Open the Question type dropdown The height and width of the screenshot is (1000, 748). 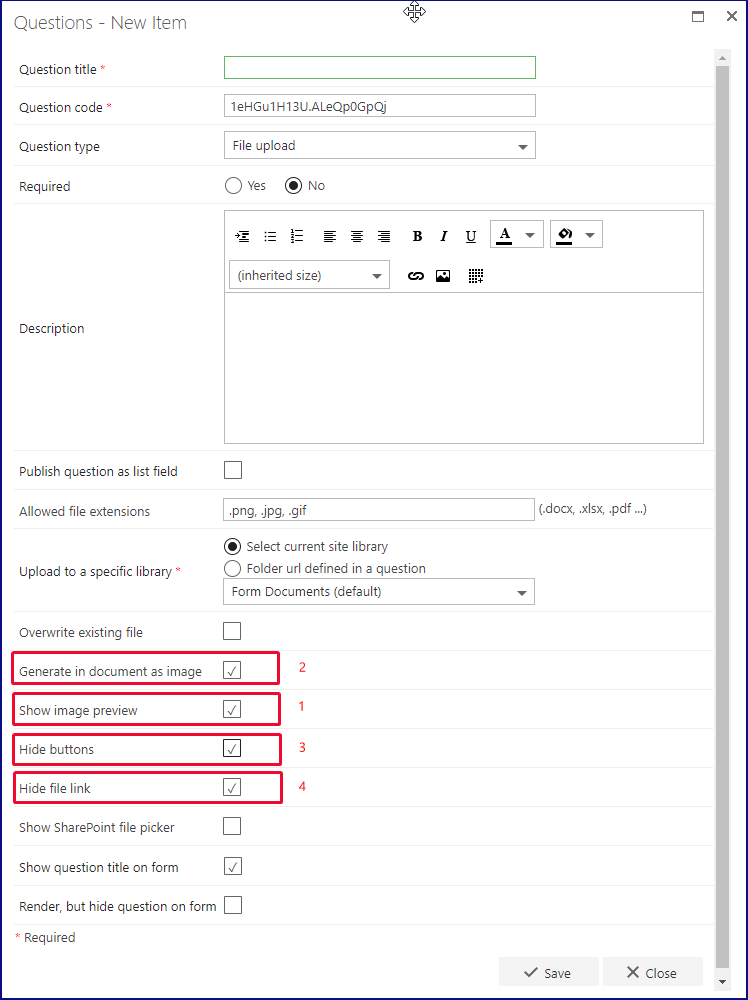(x=379, y=145)
